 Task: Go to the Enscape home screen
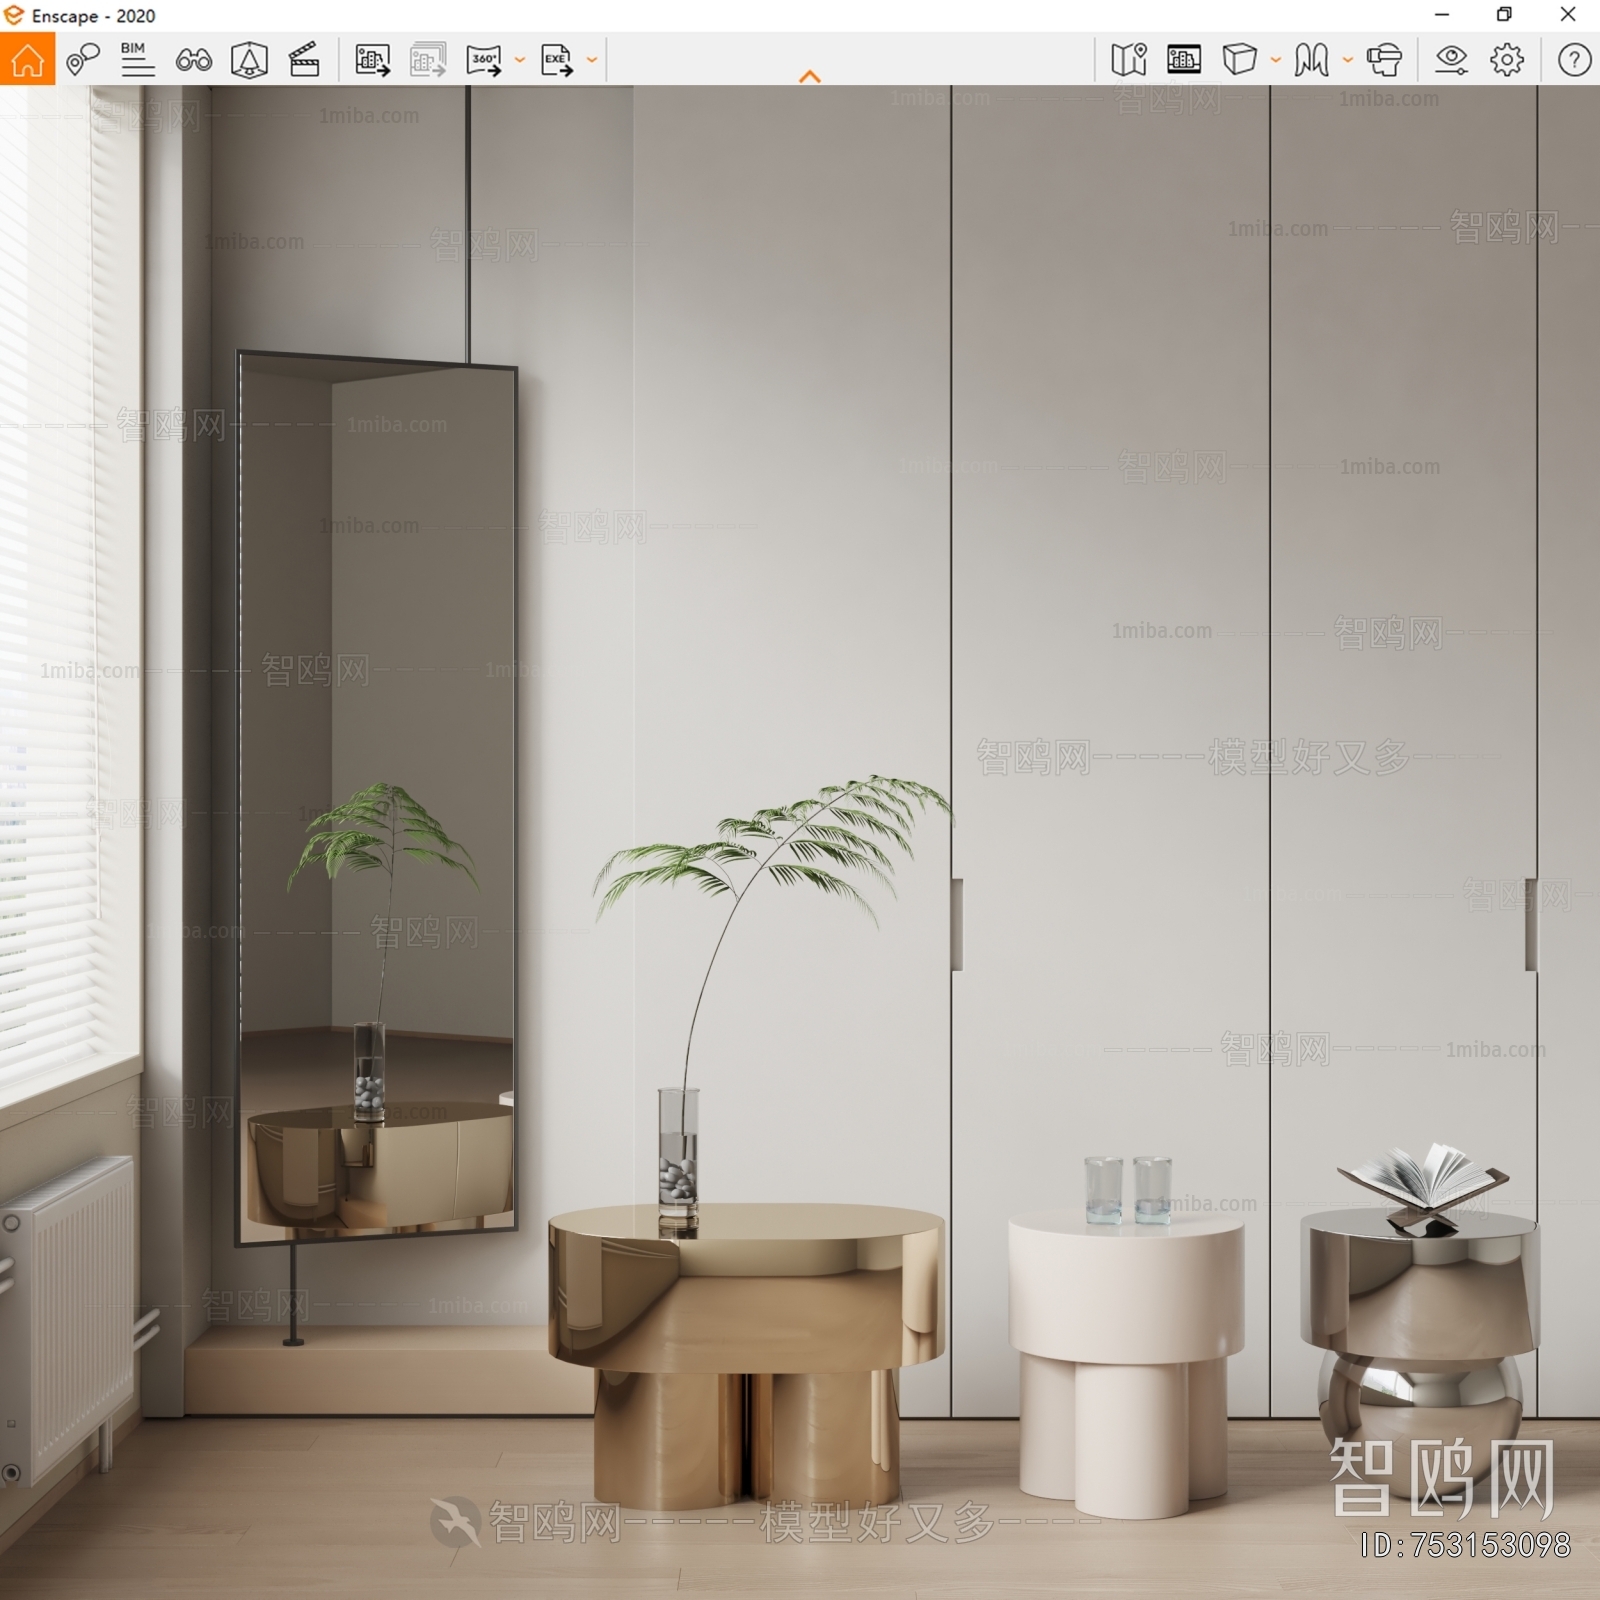pos(27,59)
